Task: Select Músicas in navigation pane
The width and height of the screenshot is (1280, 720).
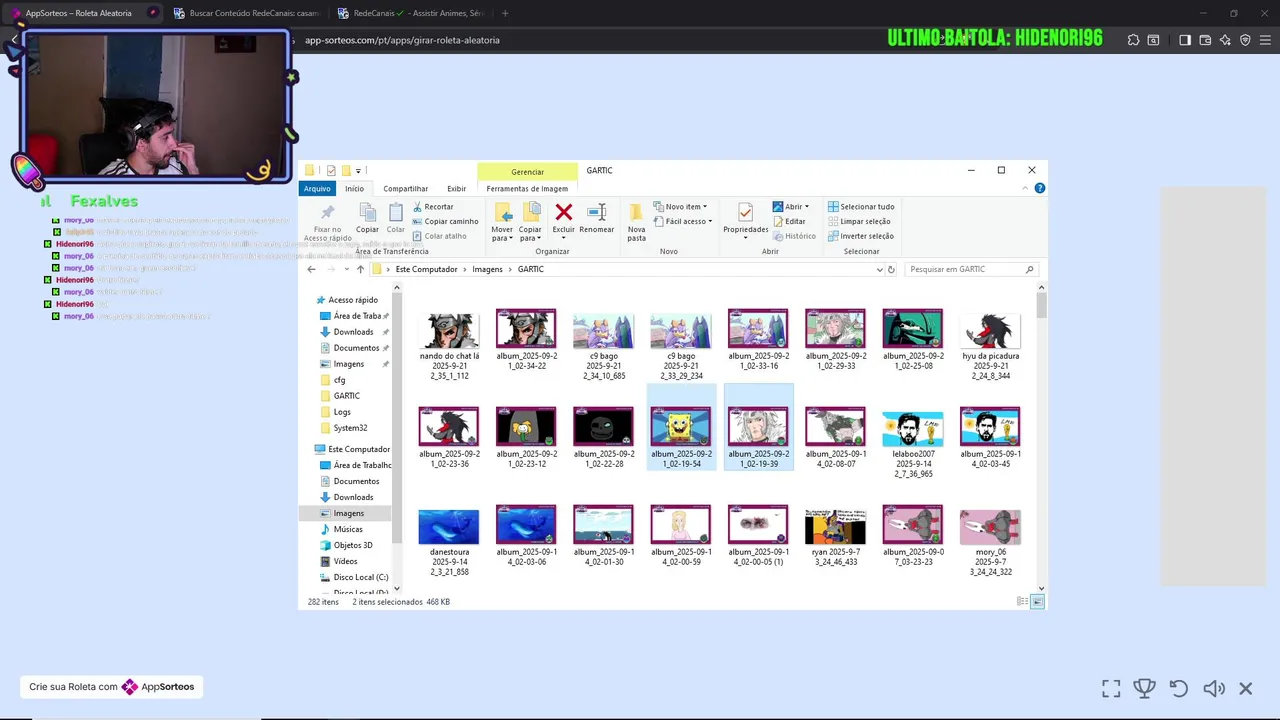Action: click(348, 529)
